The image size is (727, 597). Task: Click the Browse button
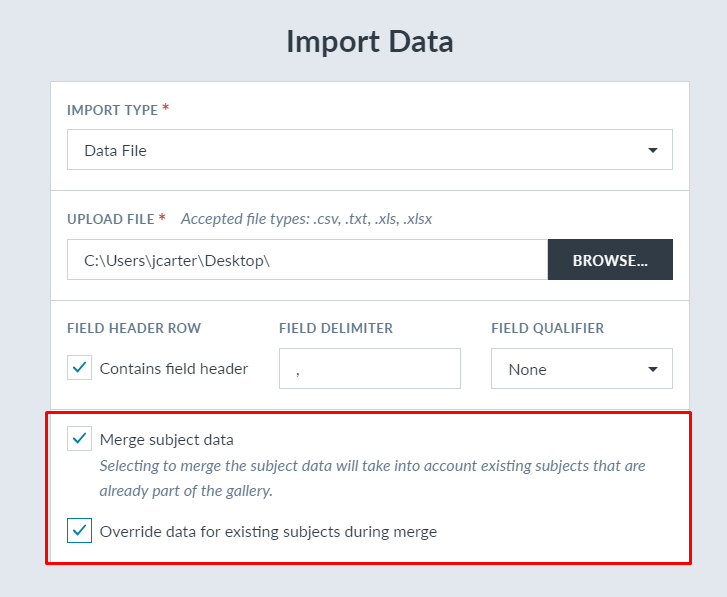[610, 260]
